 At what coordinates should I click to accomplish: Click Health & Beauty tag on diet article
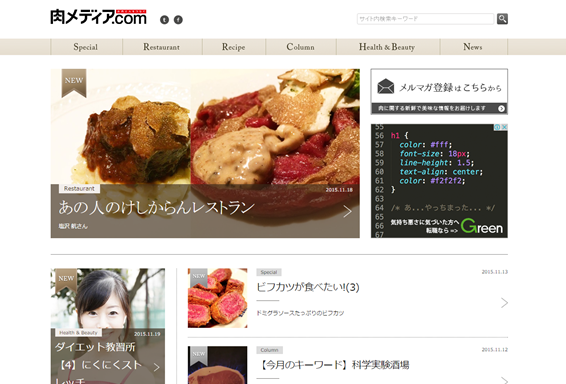(79, 333)
